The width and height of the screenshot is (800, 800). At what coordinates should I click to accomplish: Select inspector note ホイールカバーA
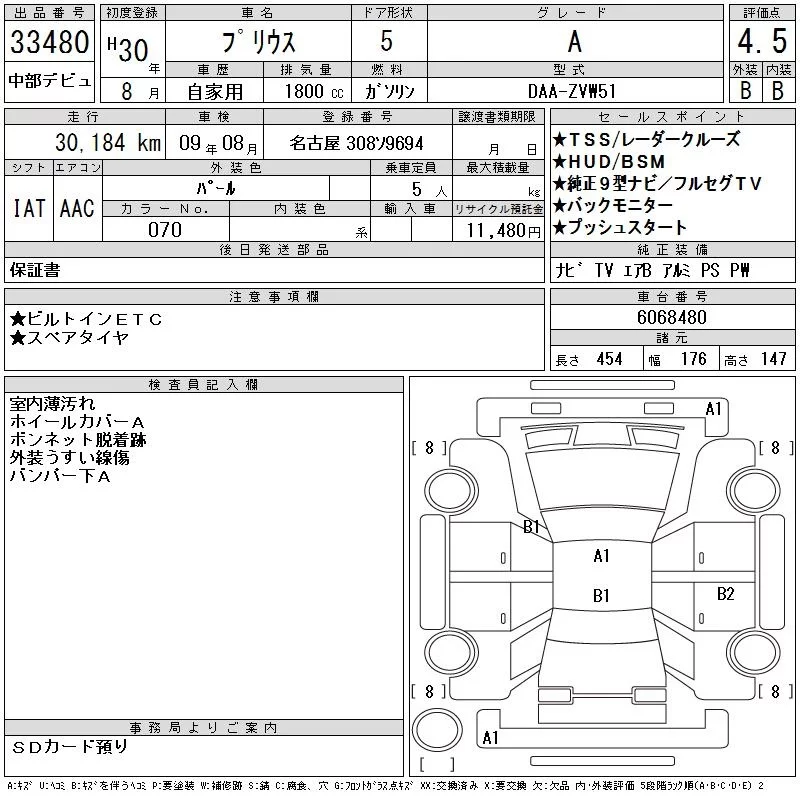click(x=77, y=422)
